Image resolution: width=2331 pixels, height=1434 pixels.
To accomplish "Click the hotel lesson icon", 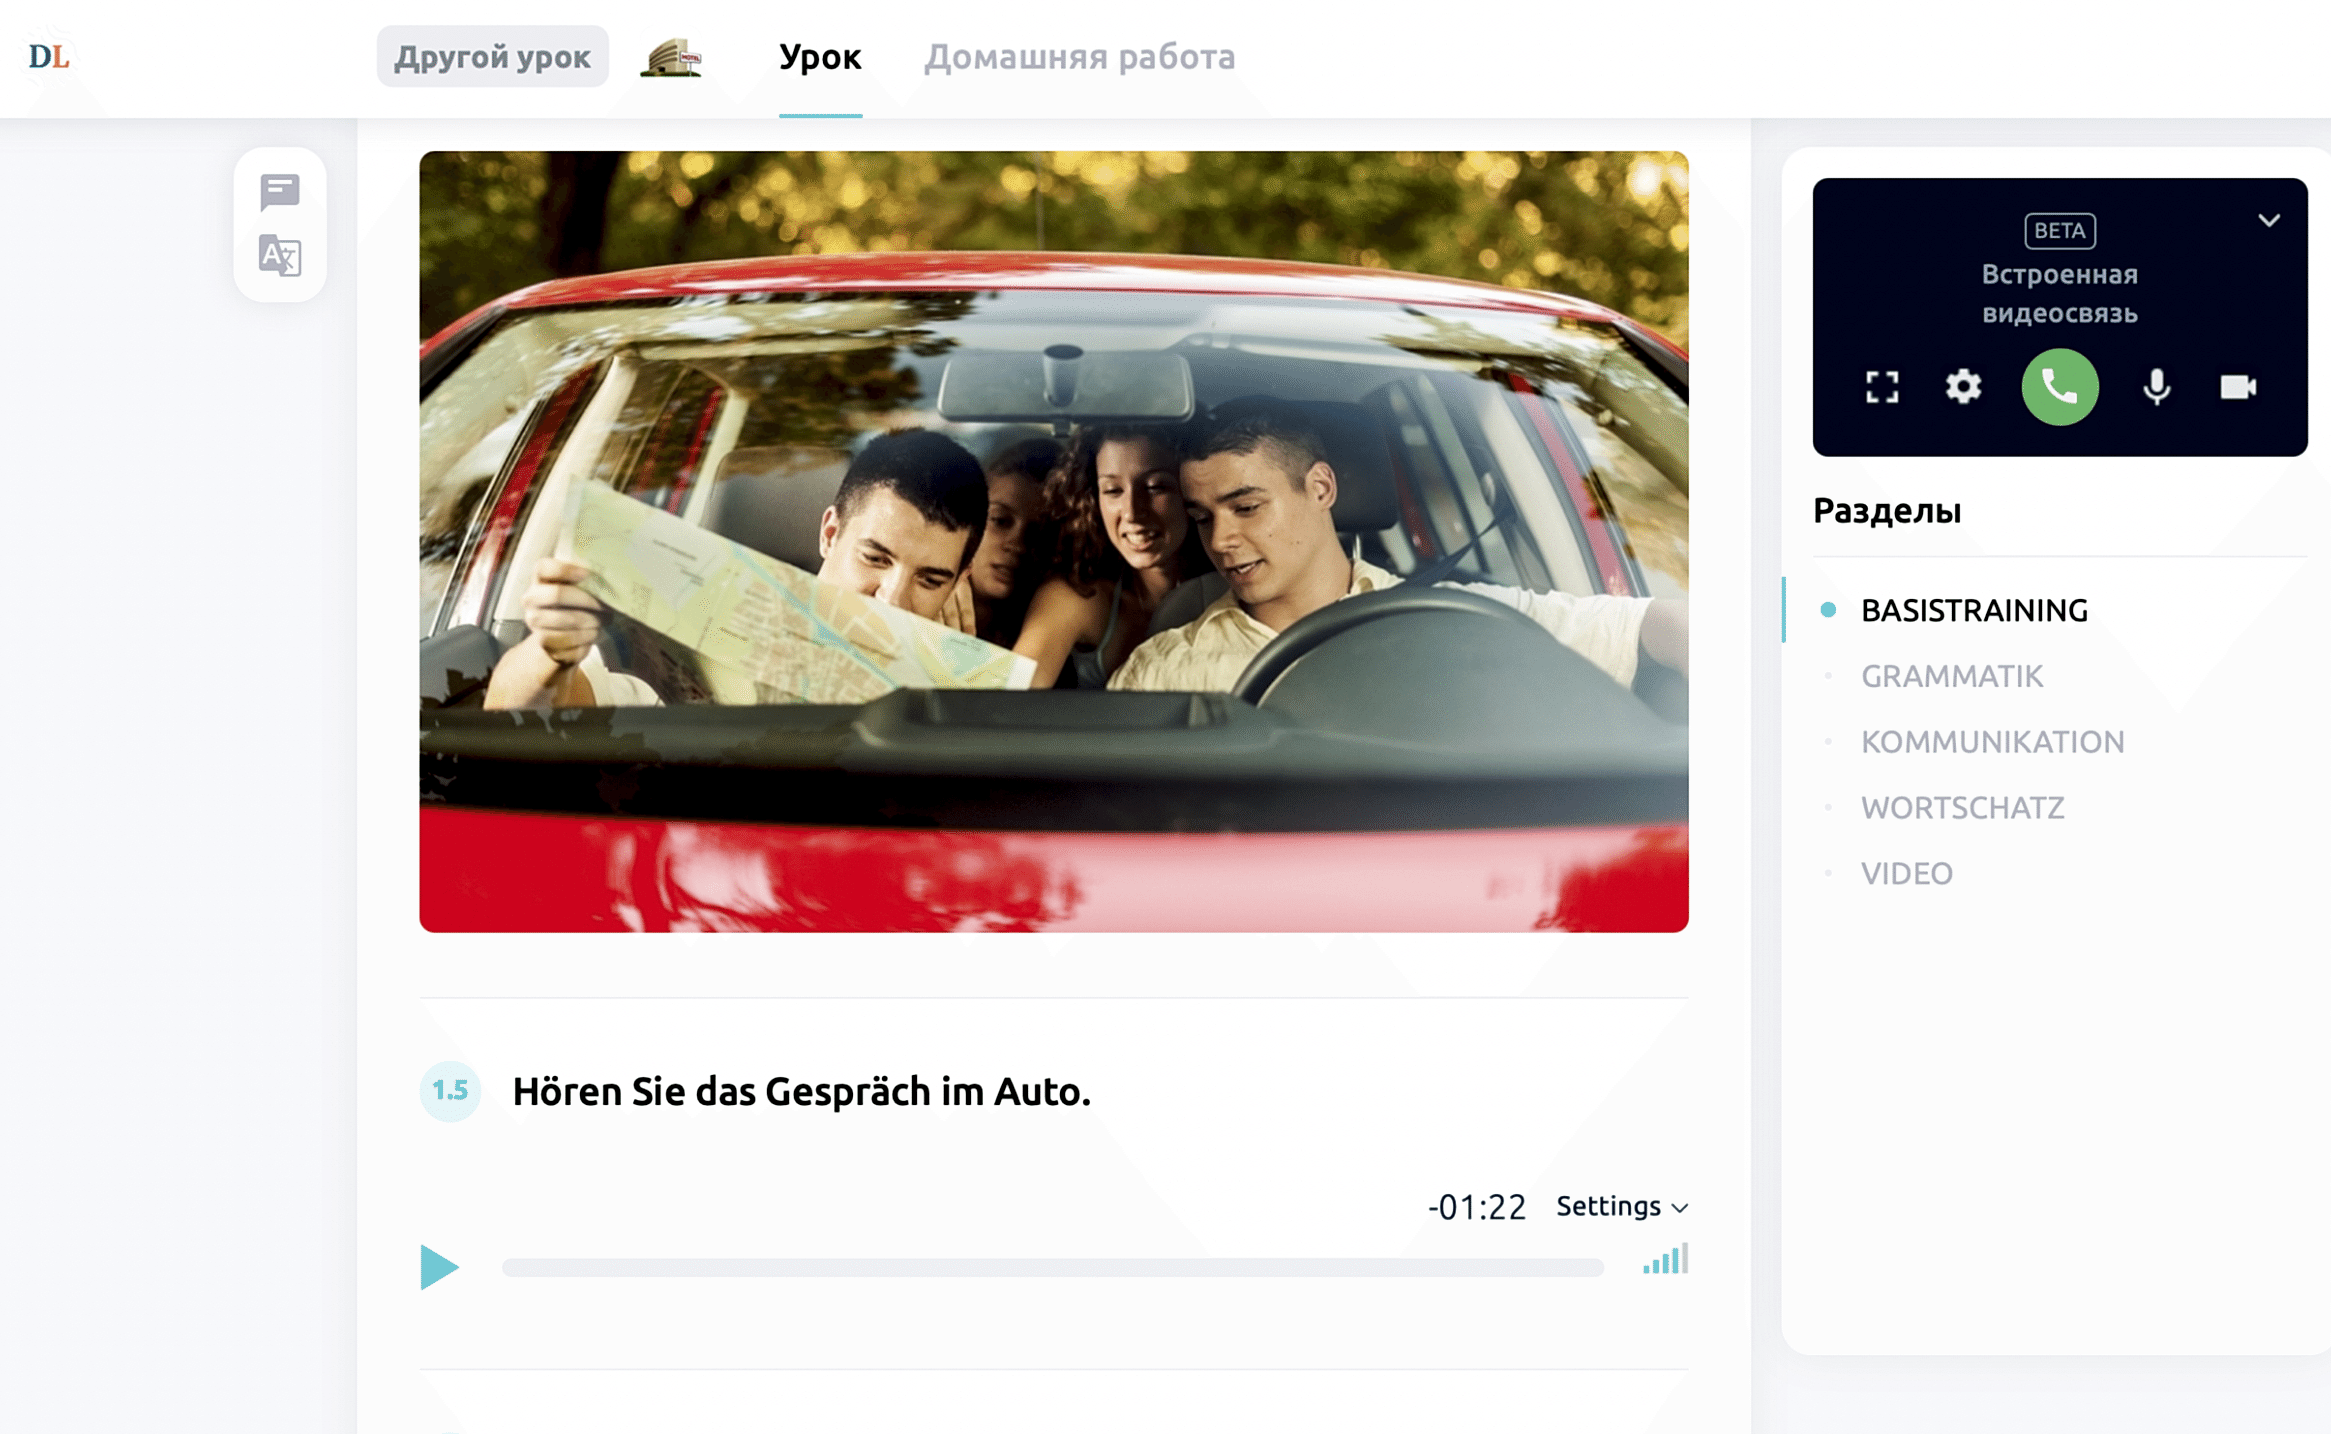I will point(671,57).
